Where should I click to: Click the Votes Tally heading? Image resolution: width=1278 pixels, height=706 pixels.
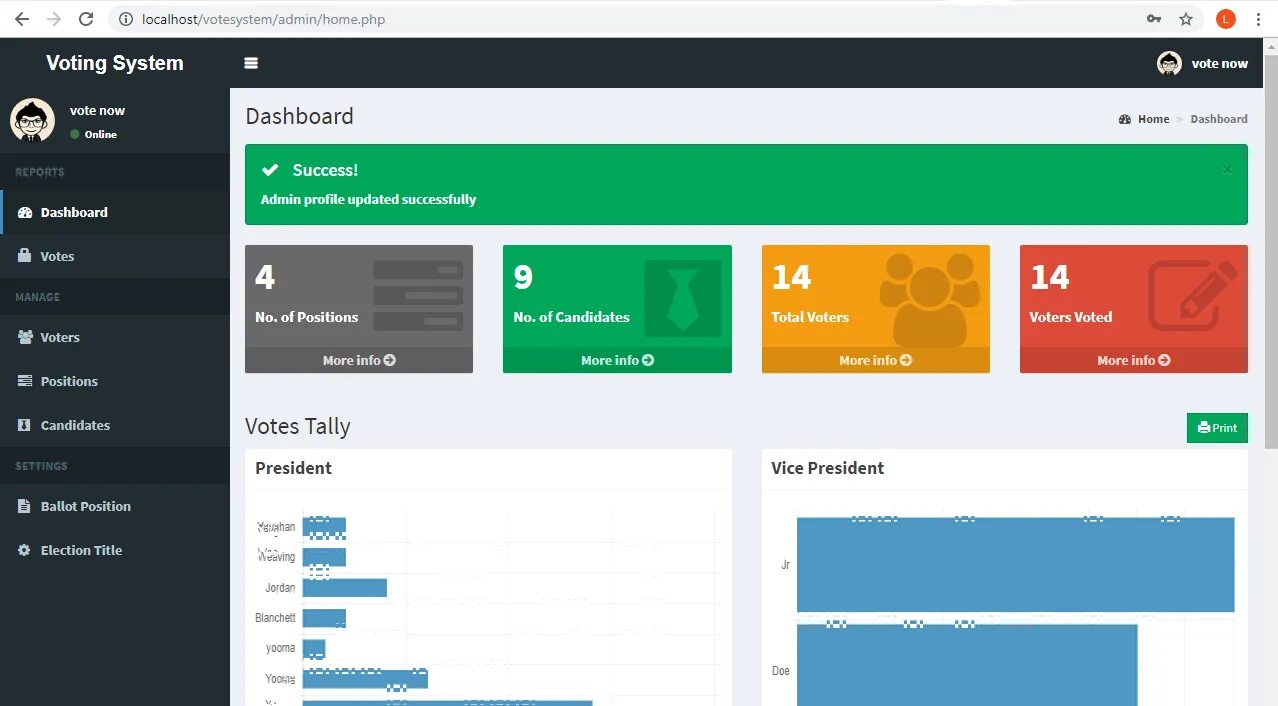coord(298,427)
